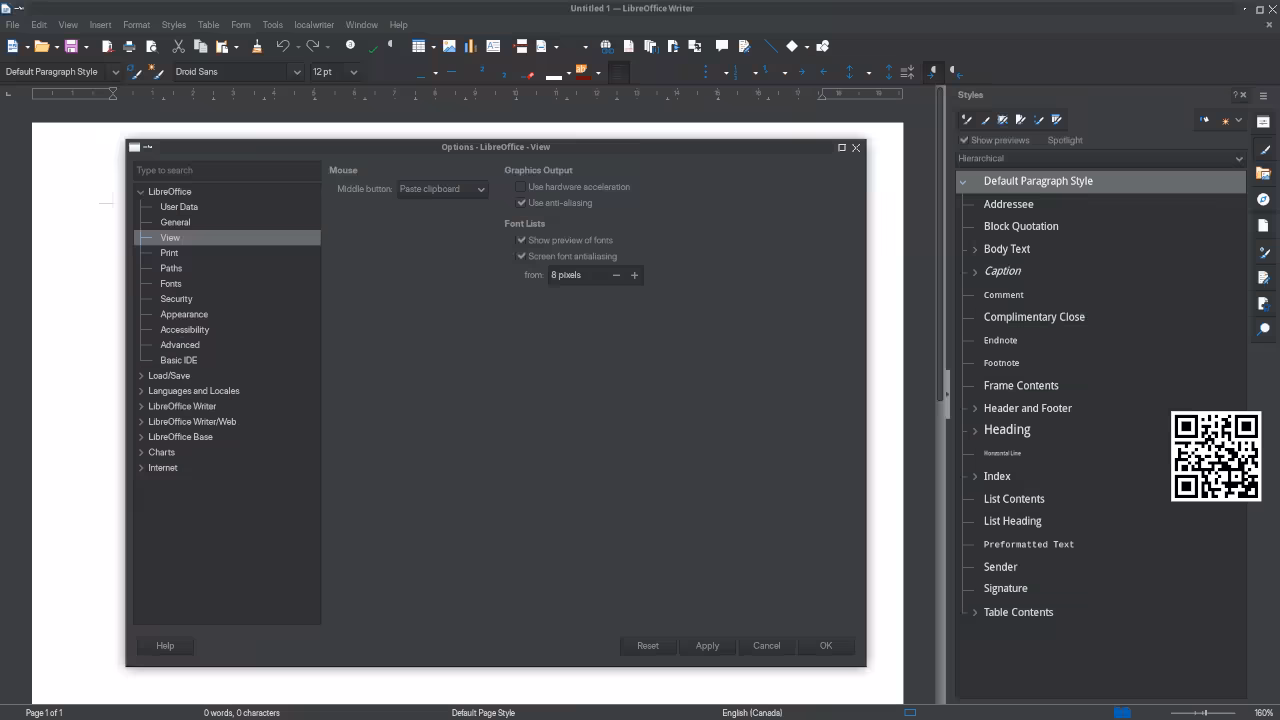Screen dimensions: 1280x720
Task: Open the Hierarchical filter dropdown
Action: (1101, 158)
